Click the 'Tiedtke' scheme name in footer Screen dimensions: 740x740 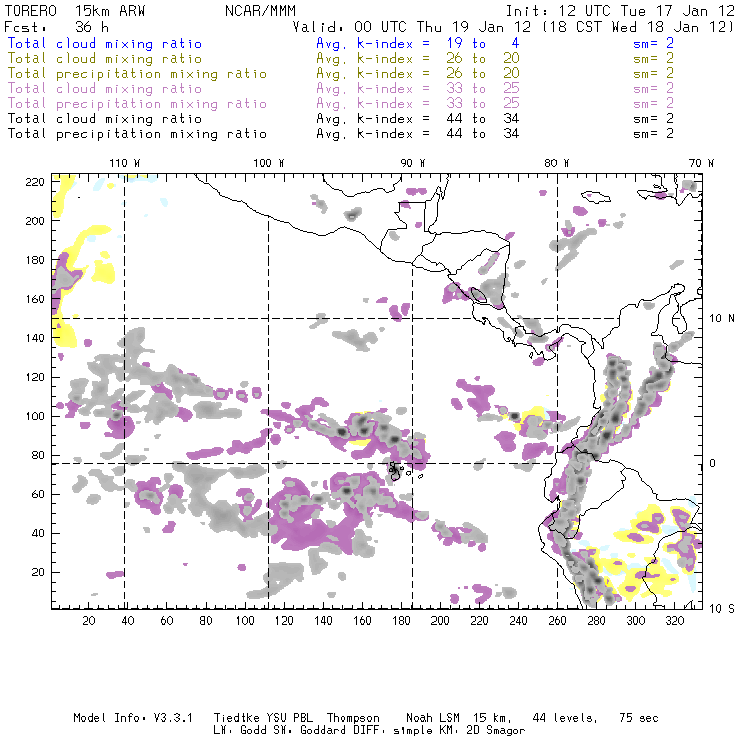(237, 718)
